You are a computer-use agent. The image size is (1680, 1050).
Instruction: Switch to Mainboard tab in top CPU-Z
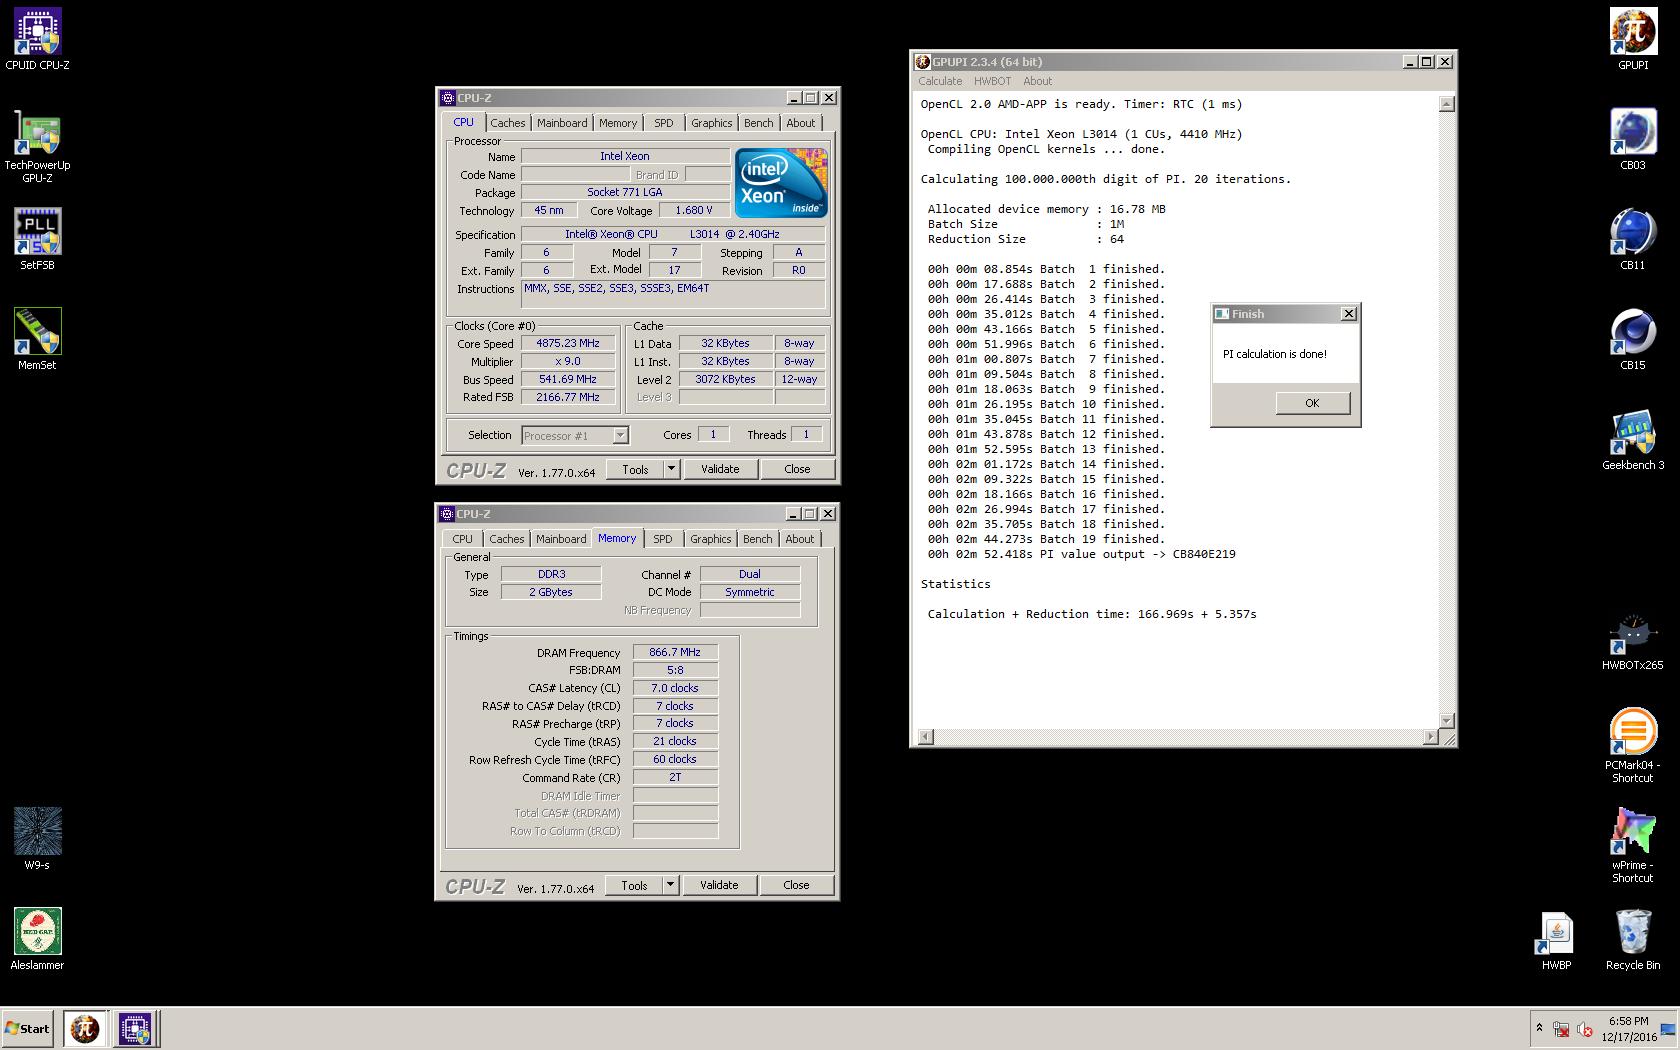(562, 123)
